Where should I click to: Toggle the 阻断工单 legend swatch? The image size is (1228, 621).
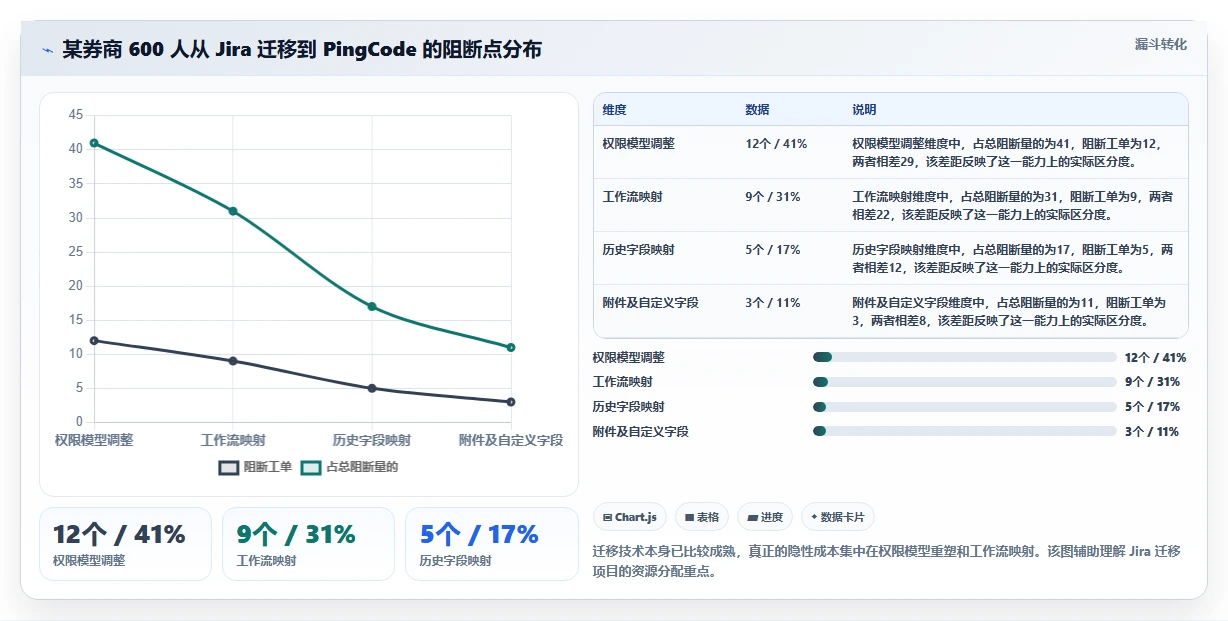[229, 467]
